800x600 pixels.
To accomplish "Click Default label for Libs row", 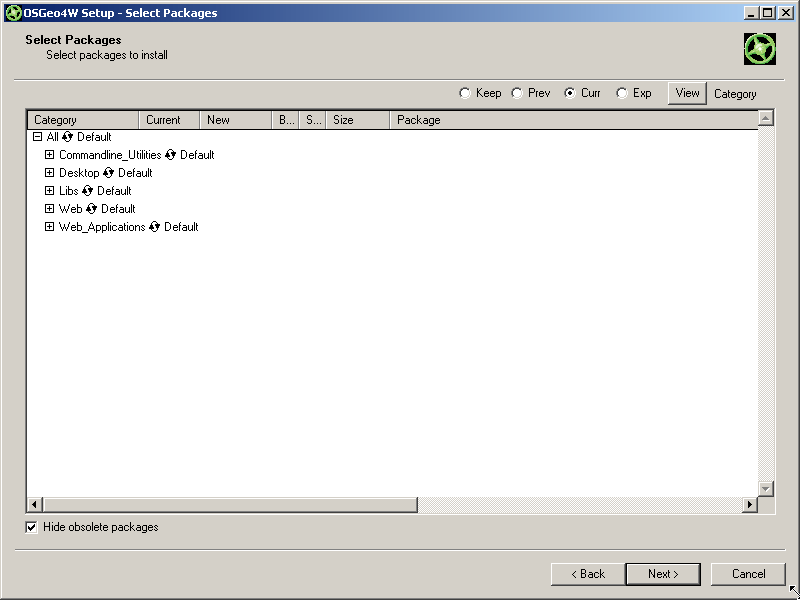I will coord(114,191).
